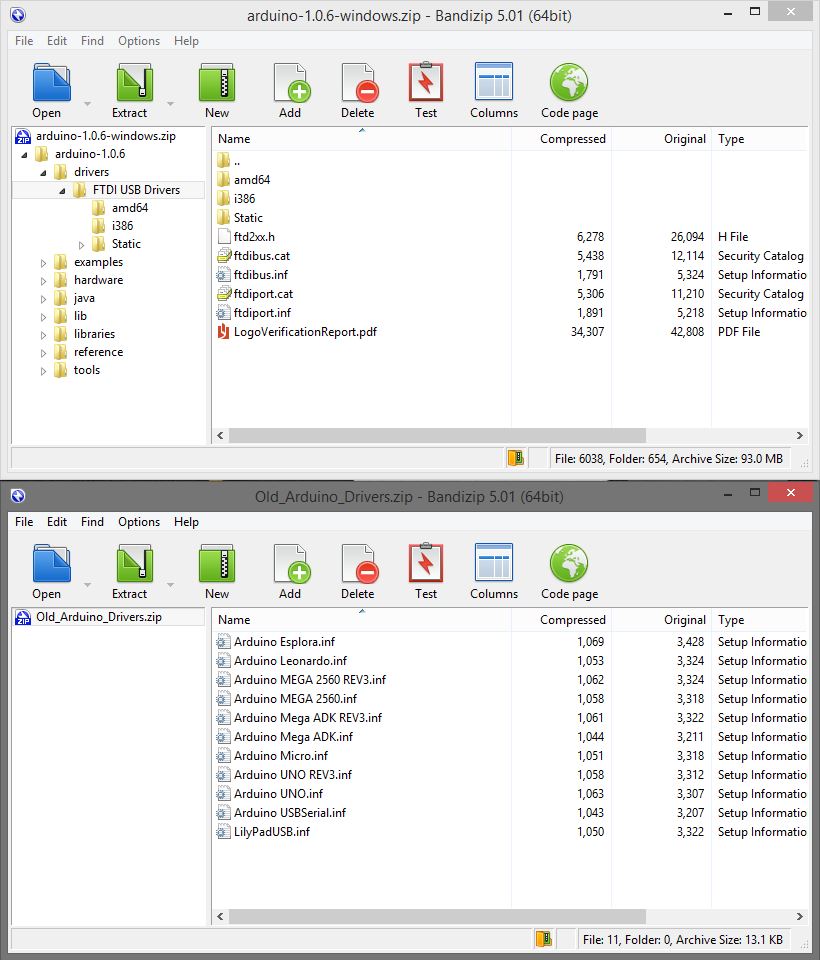Sort by Name column in arduino-1.0.6 window
The height and width of the screenshot is (960, 820).
(x=361, y=139)
